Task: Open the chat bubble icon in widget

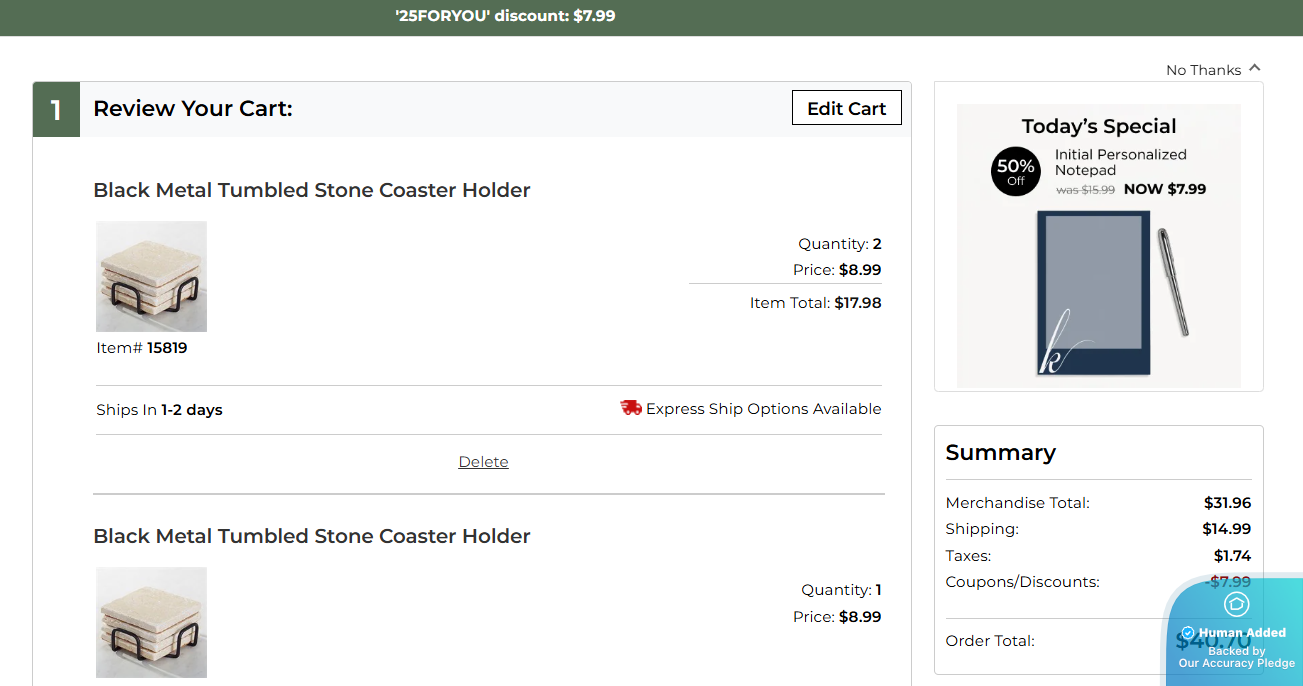Action: point(1236,604)
